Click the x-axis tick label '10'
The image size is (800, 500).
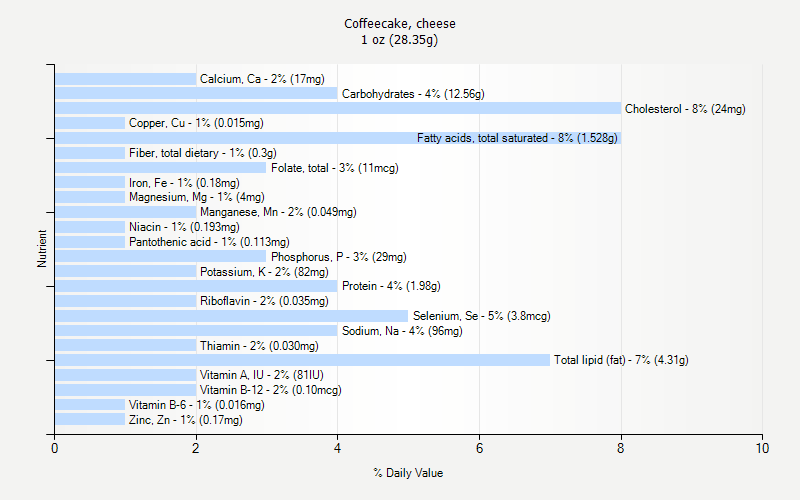tap(762, 448)
